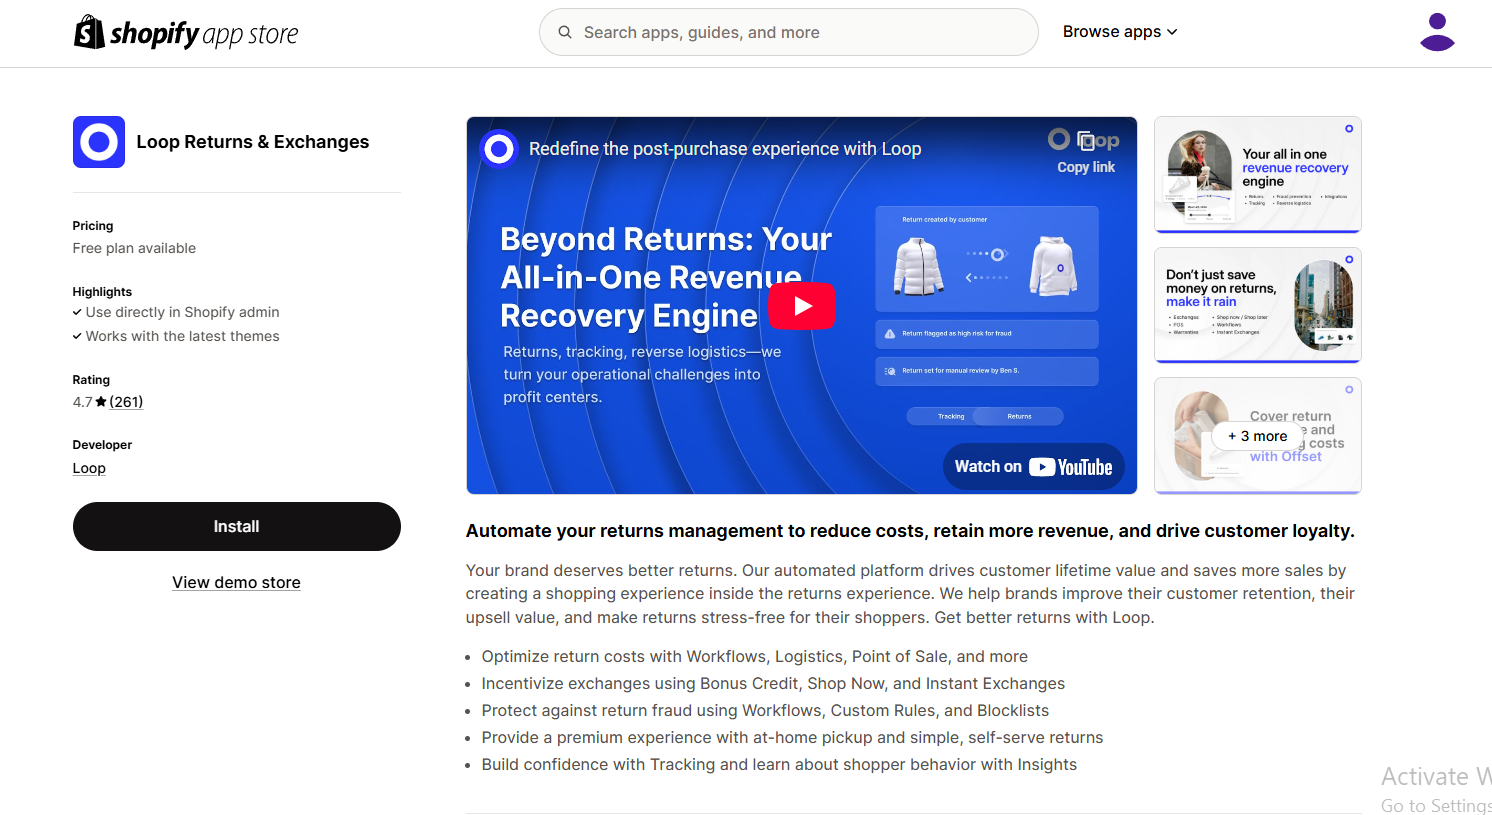The width and height of the screenshot is (1492, 815).
Task: Click bullet 'Protect against return fraud'
Action: click(x=765, y=711)
